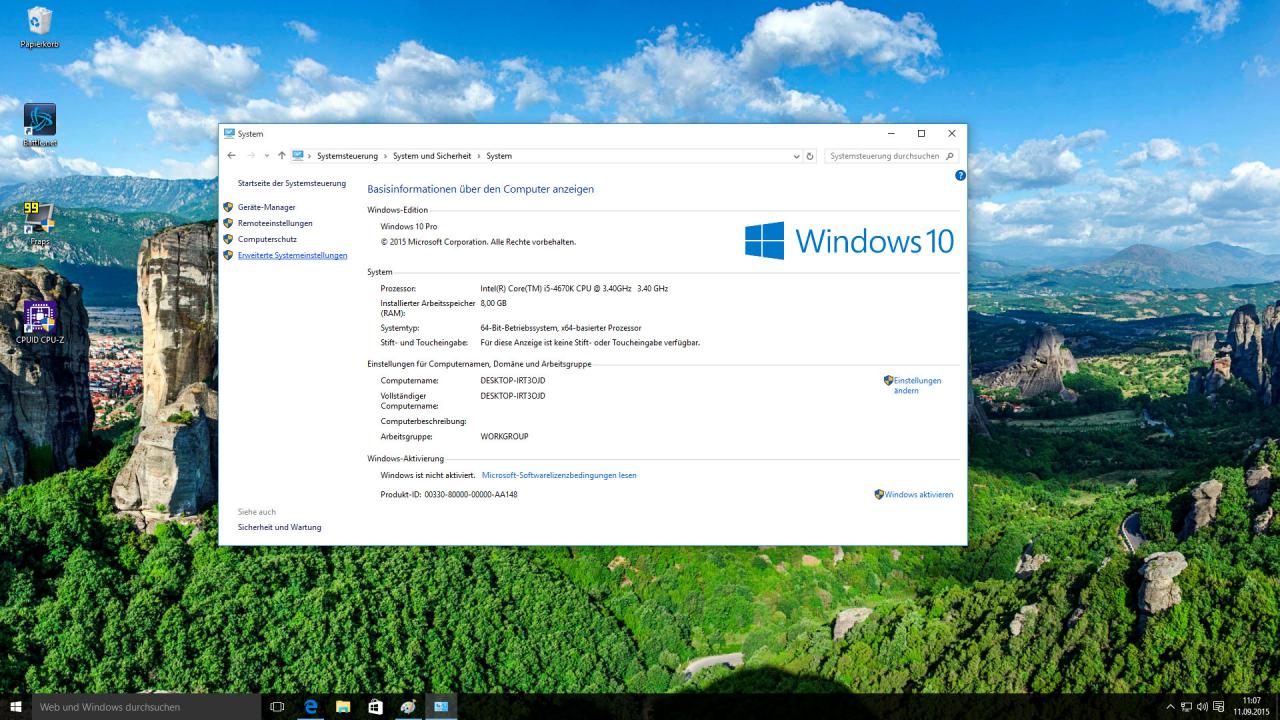Image resolution: width=1280 pixels, height=720 pixels.
Task: Click the search magnifier icon
Action: click(950, 156)
